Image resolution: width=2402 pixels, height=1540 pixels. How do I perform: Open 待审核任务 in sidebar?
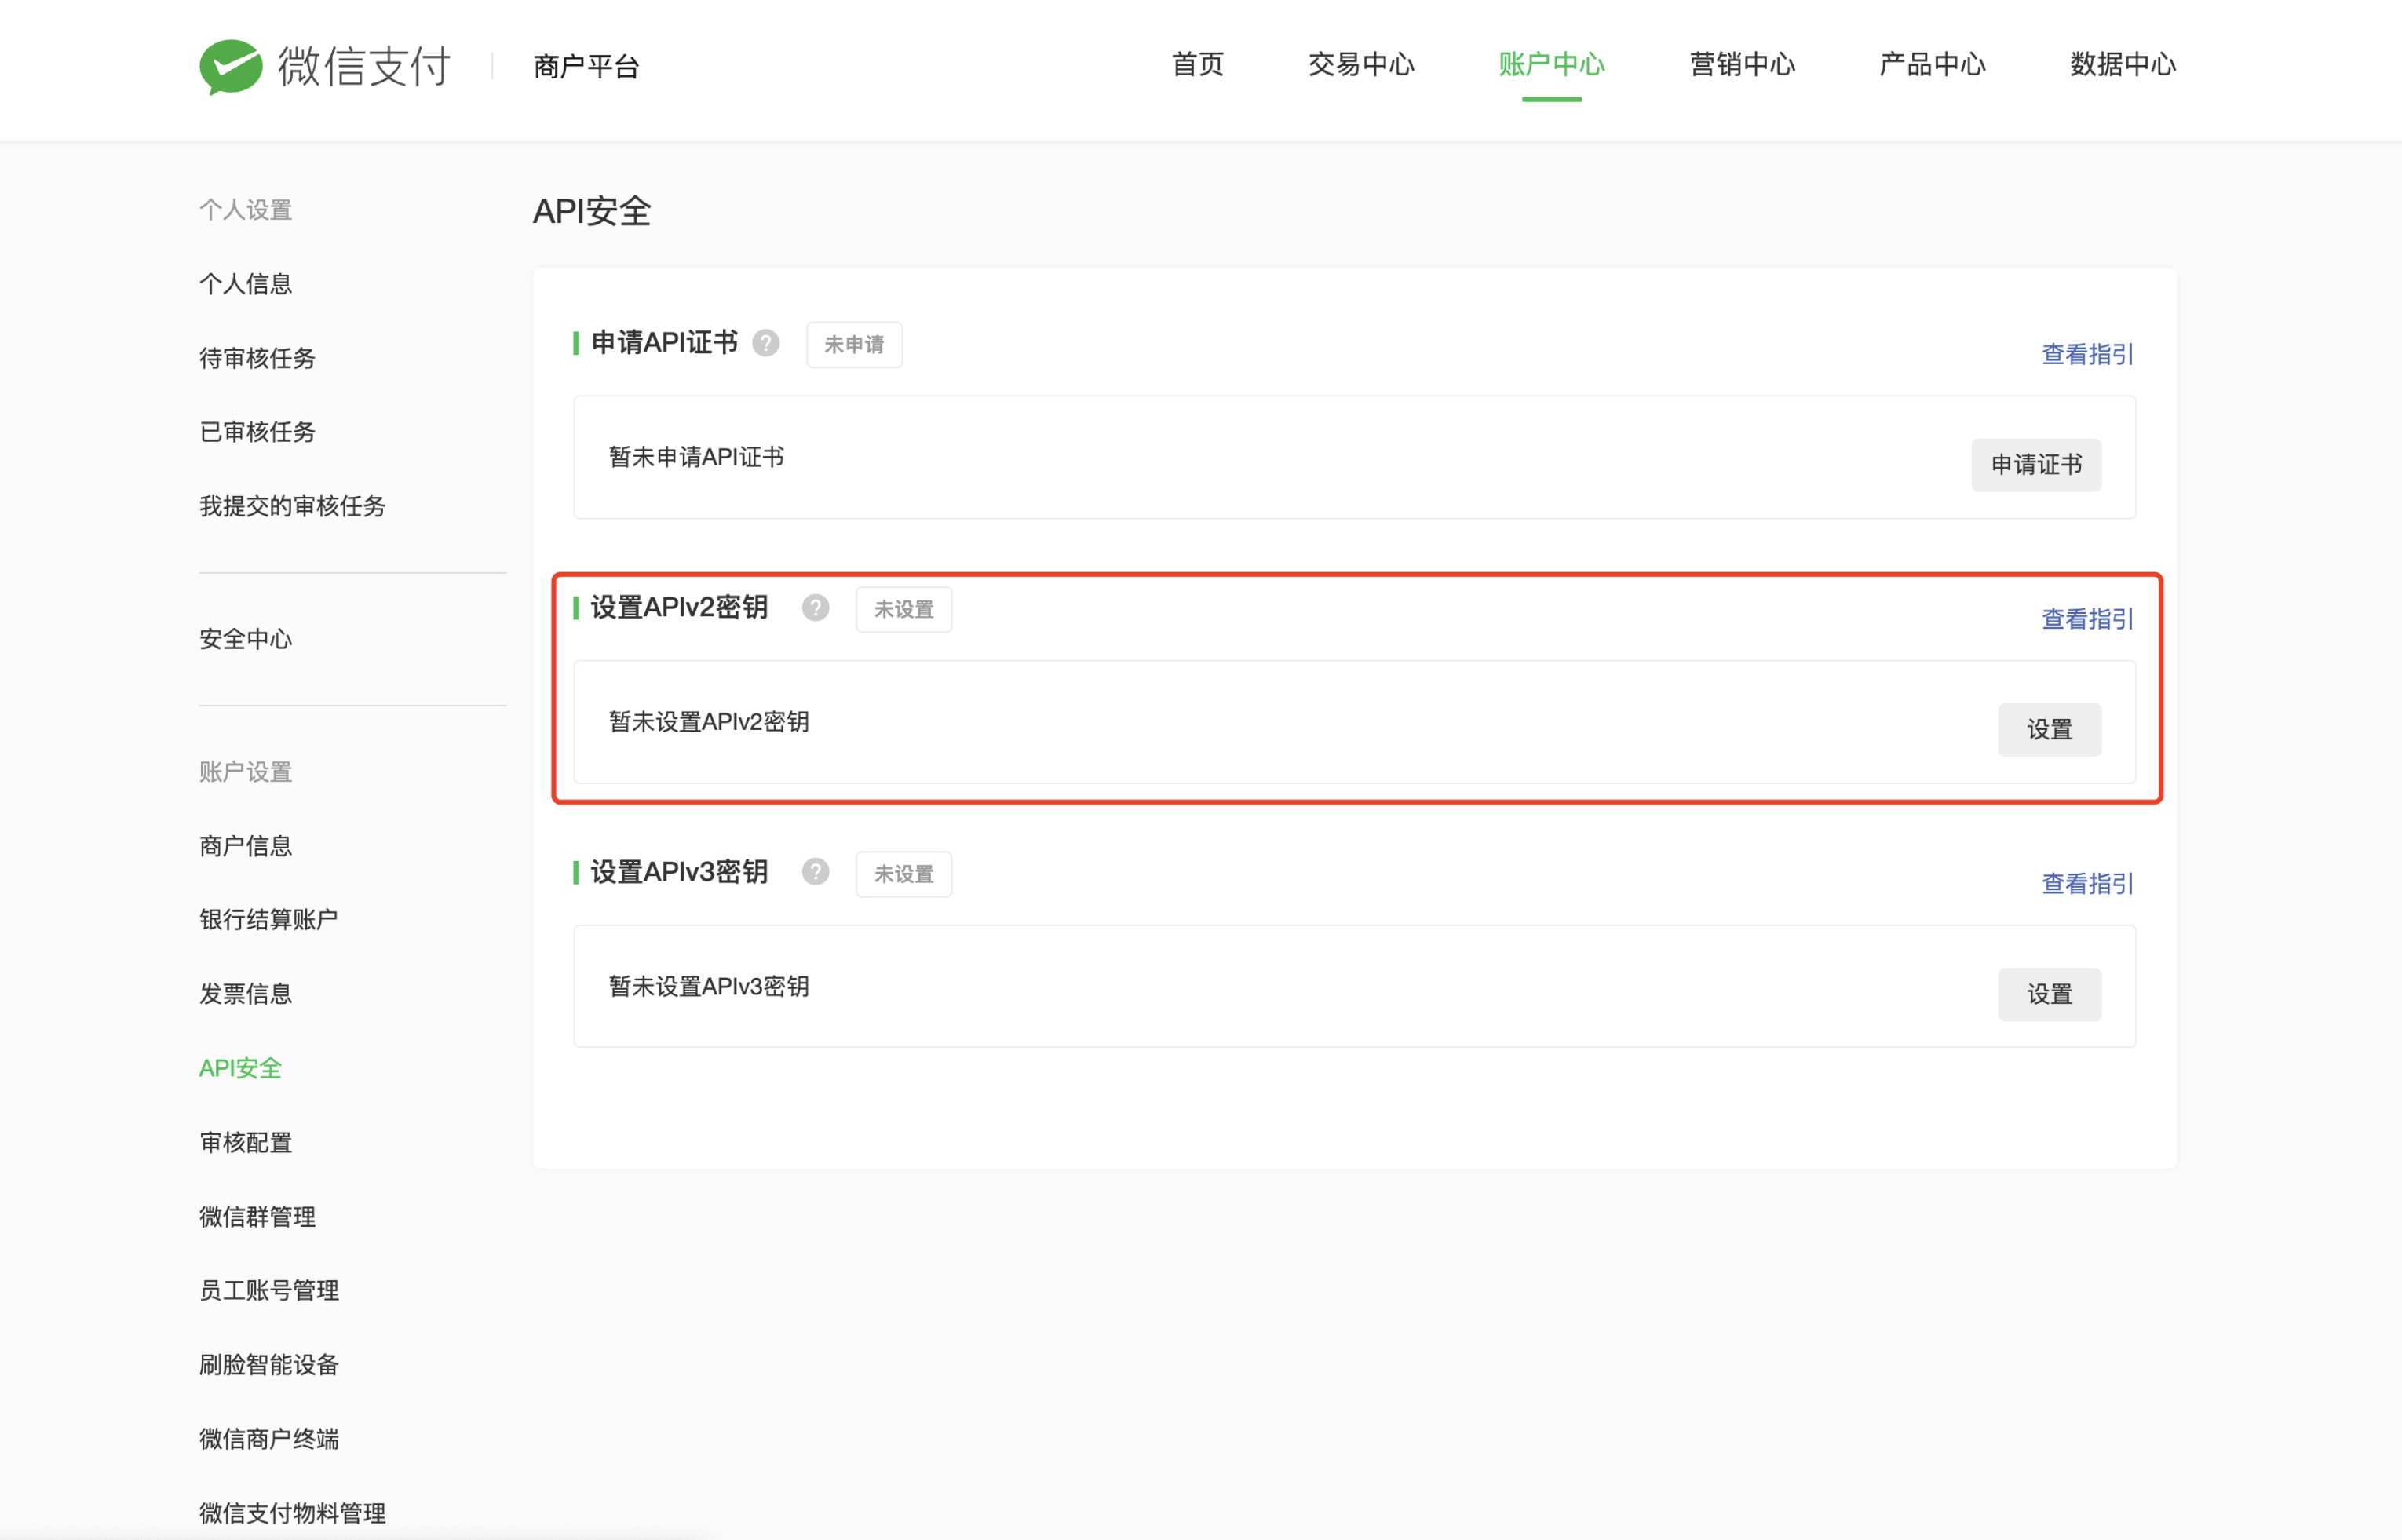tap(257, 358)
